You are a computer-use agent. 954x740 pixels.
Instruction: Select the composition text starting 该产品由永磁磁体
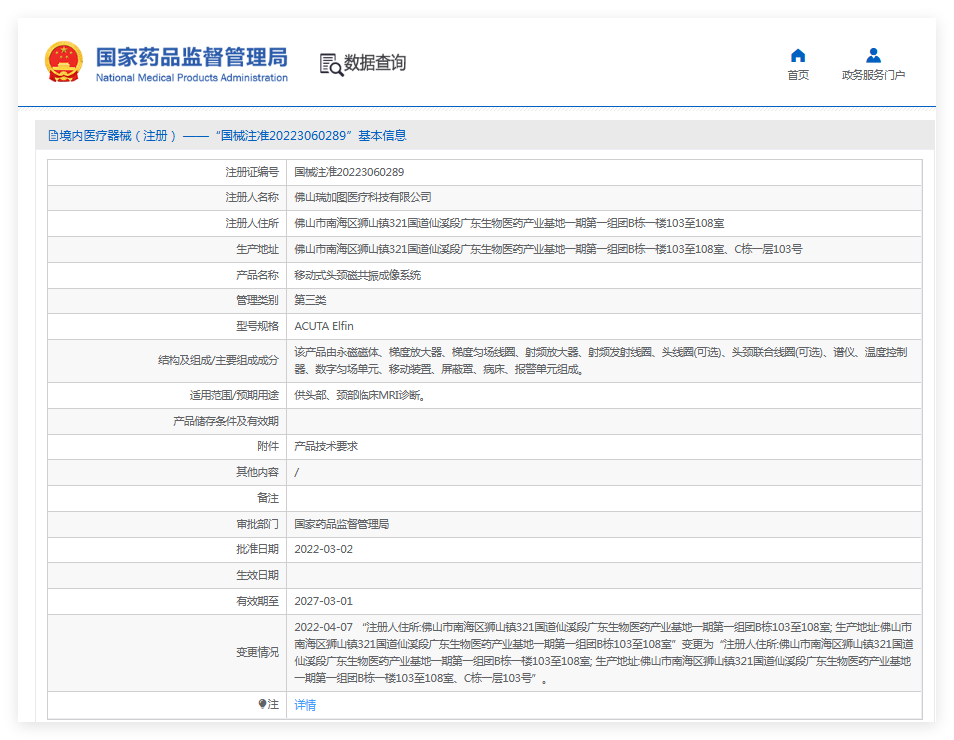[x=601, y=360]
